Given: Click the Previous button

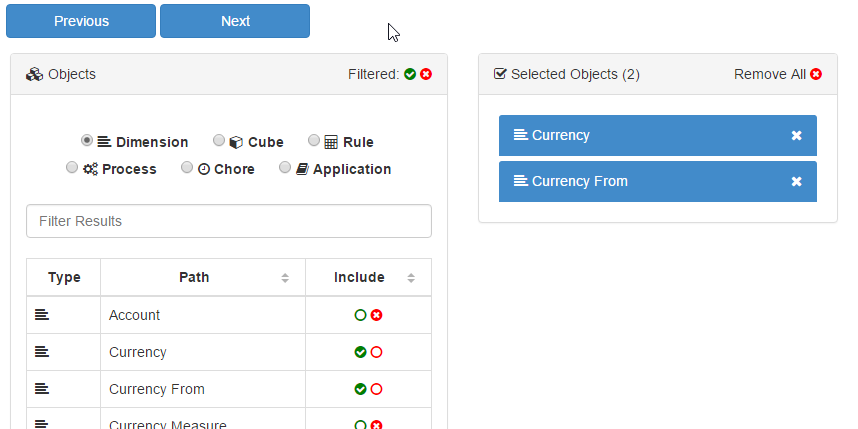Looking at the screenshot, I should pos(81,21).
